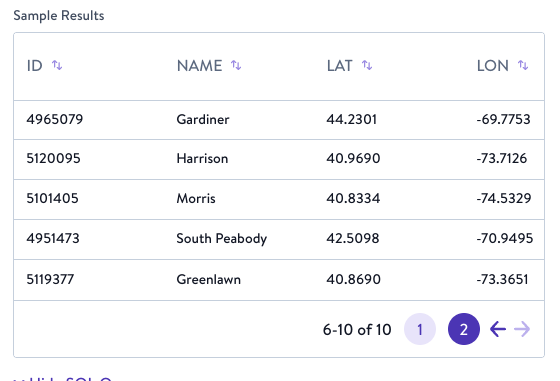The width and height of the screenshot is (560, 381).
Task: Select the Harrison row name
Action: click(202, 159)
